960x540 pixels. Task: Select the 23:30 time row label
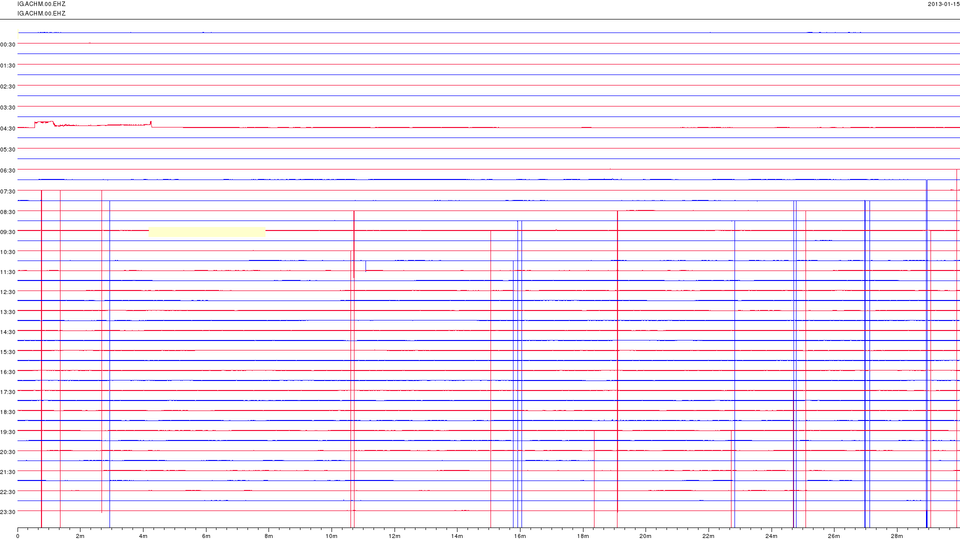[8, 512]
